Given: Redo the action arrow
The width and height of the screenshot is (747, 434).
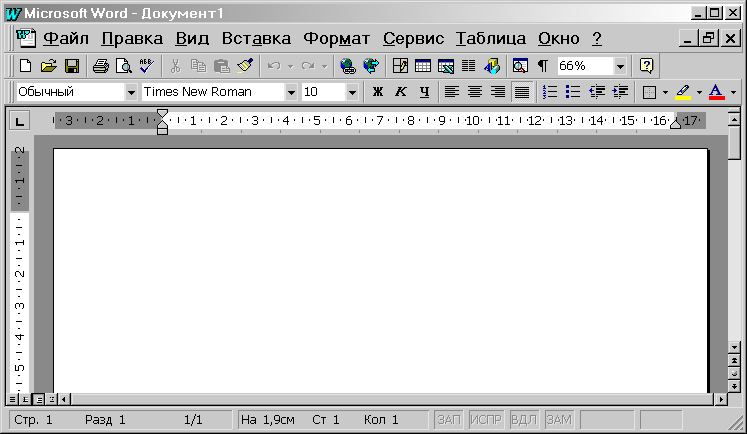Looking at the screenshot, I should (x=308, y=66).
